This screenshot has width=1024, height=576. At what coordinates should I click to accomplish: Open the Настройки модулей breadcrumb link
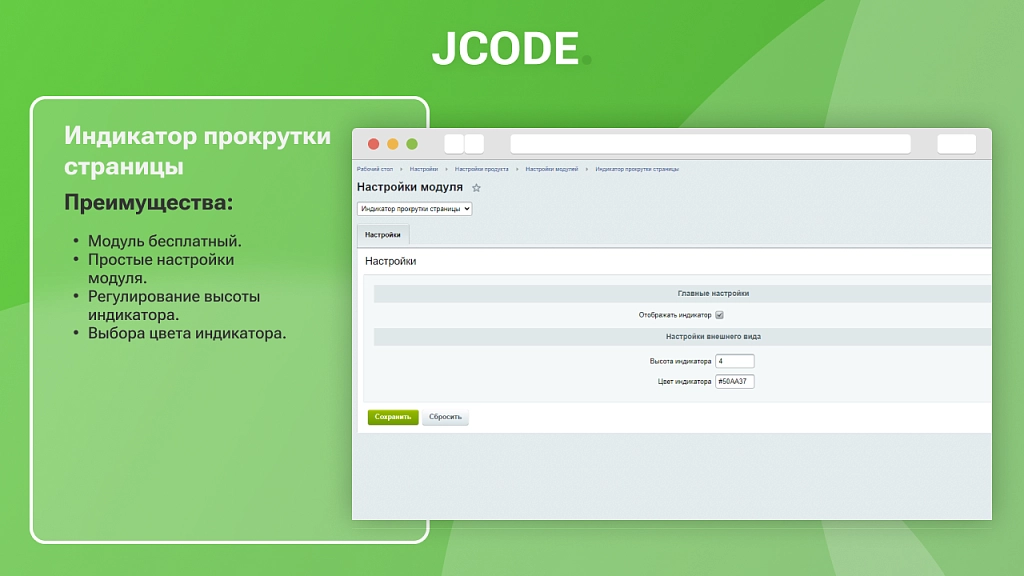click(x=552, y=169)
